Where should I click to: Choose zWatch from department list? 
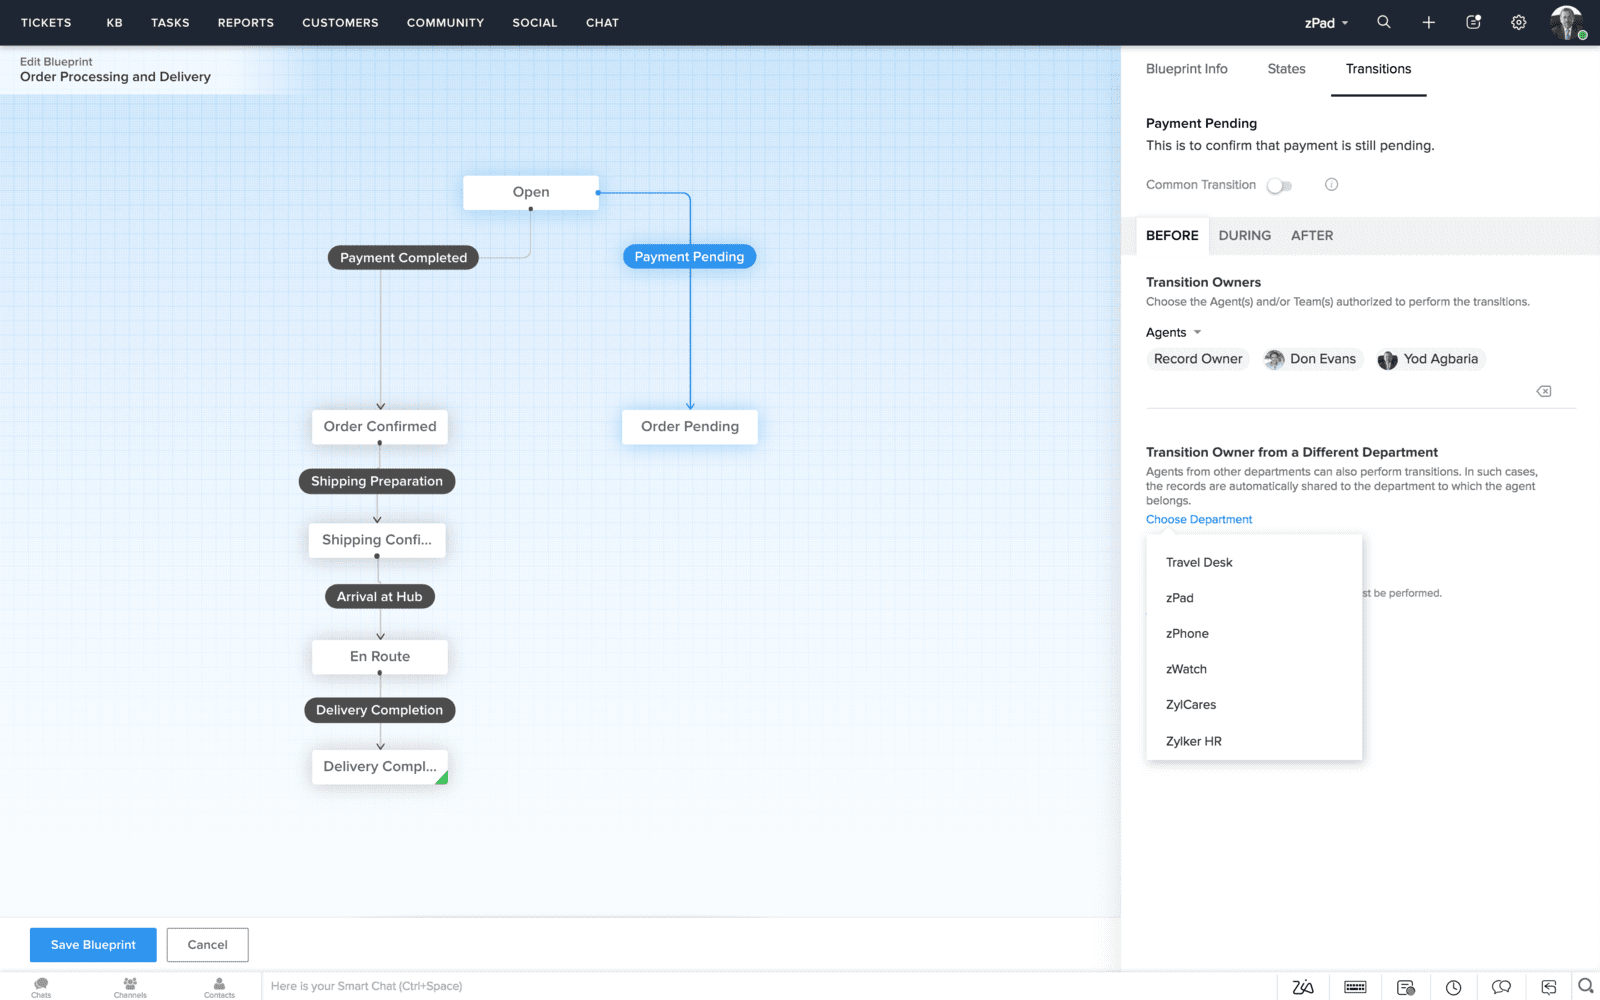click(1254, 669)
